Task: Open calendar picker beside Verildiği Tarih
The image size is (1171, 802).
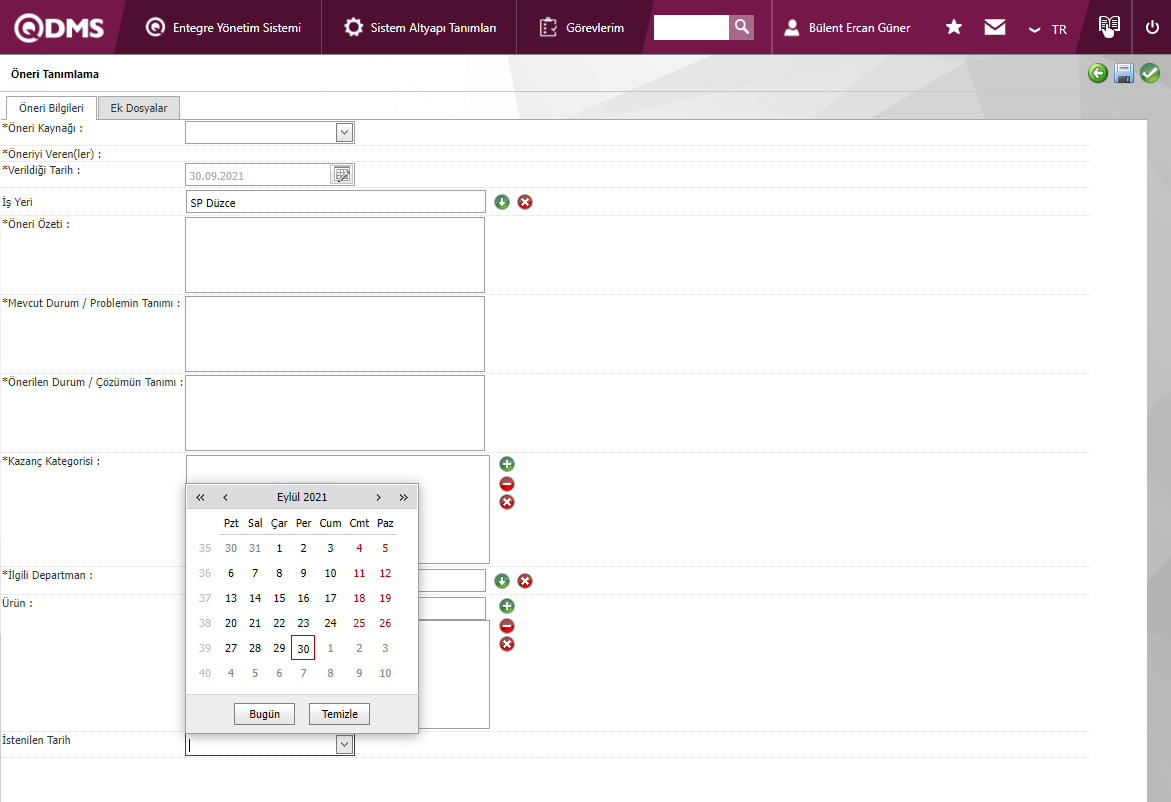Action: click(342, 175)
